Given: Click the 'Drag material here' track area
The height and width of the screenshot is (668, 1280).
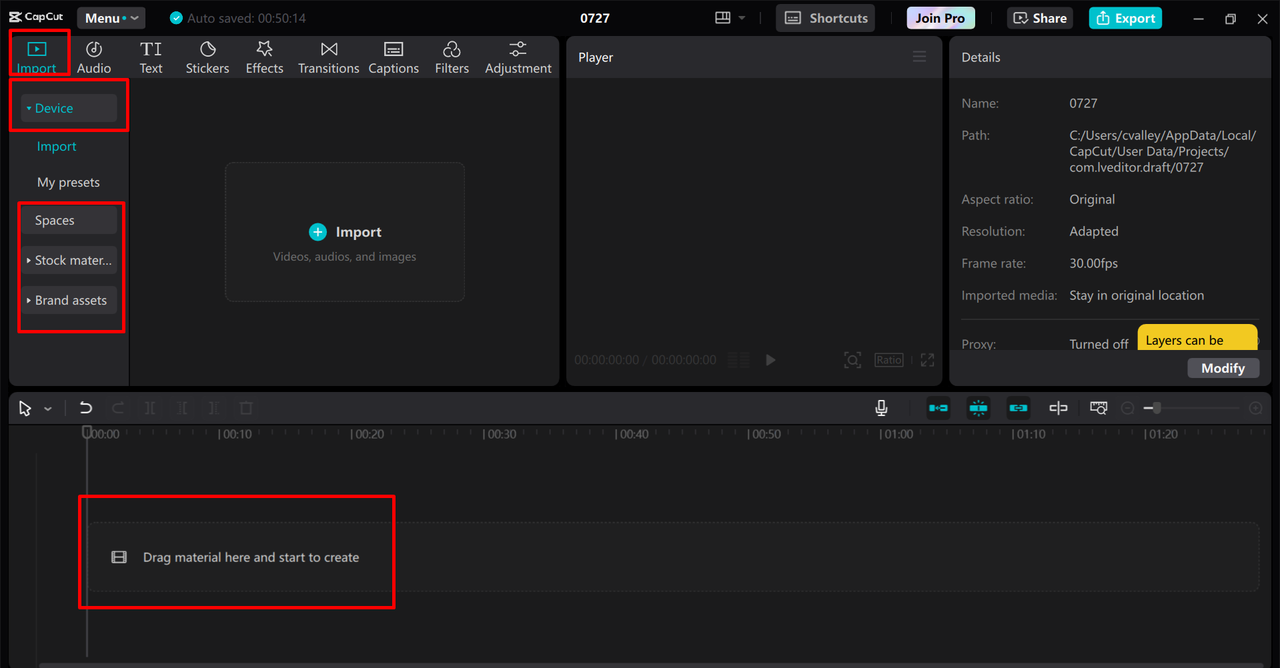Looking at the screenshot, I should click(673, 557).
